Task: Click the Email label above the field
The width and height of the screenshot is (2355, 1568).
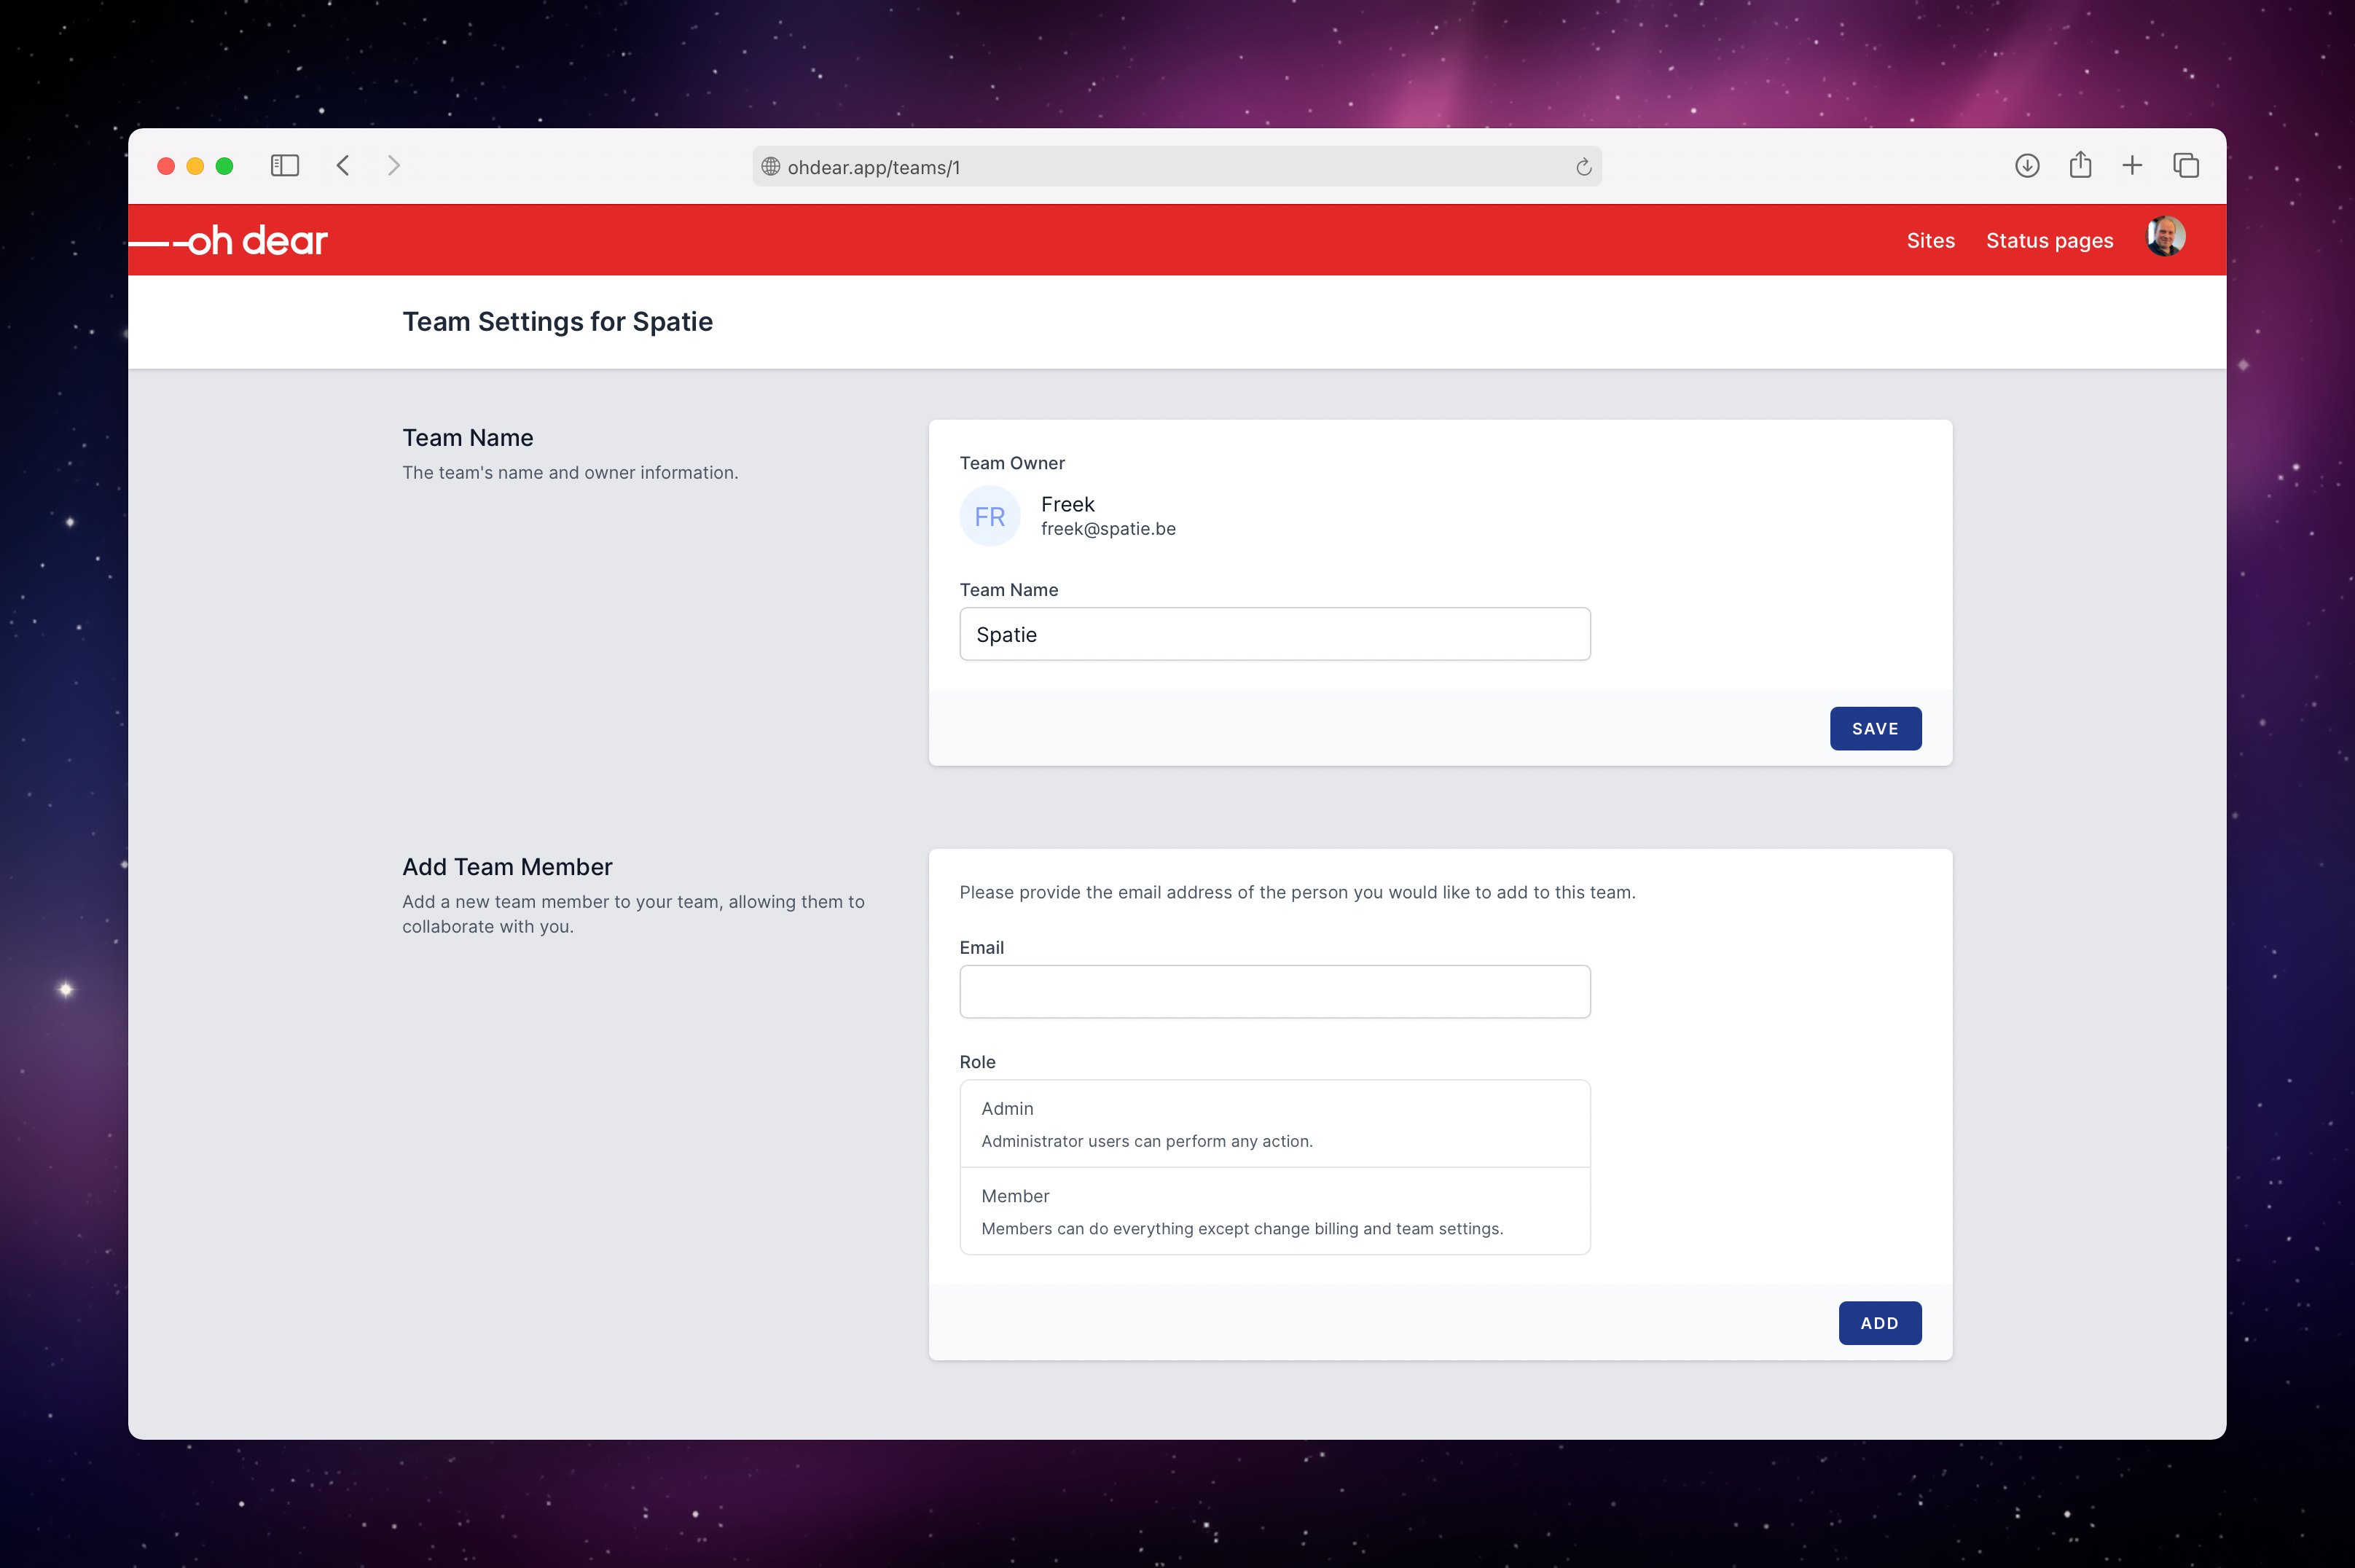Action: tap(981, 947)
